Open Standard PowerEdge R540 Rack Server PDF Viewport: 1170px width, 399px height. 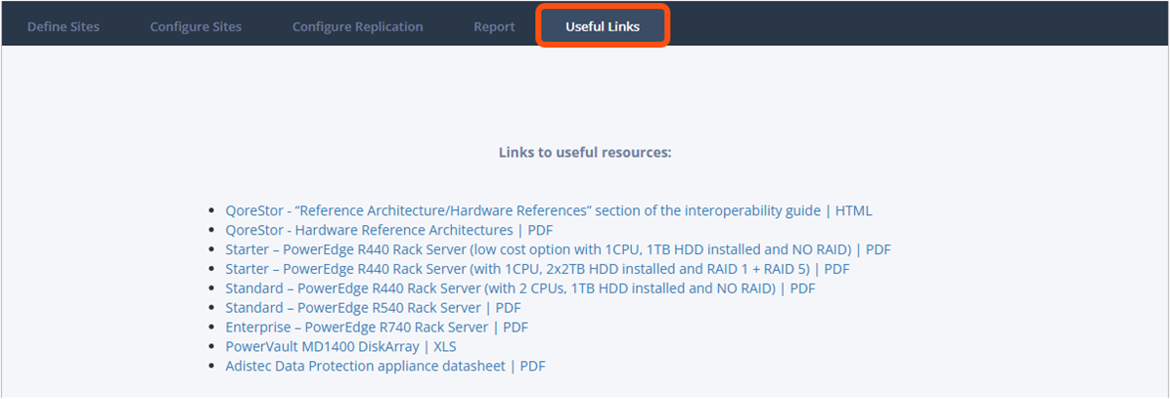click(373, 308)
